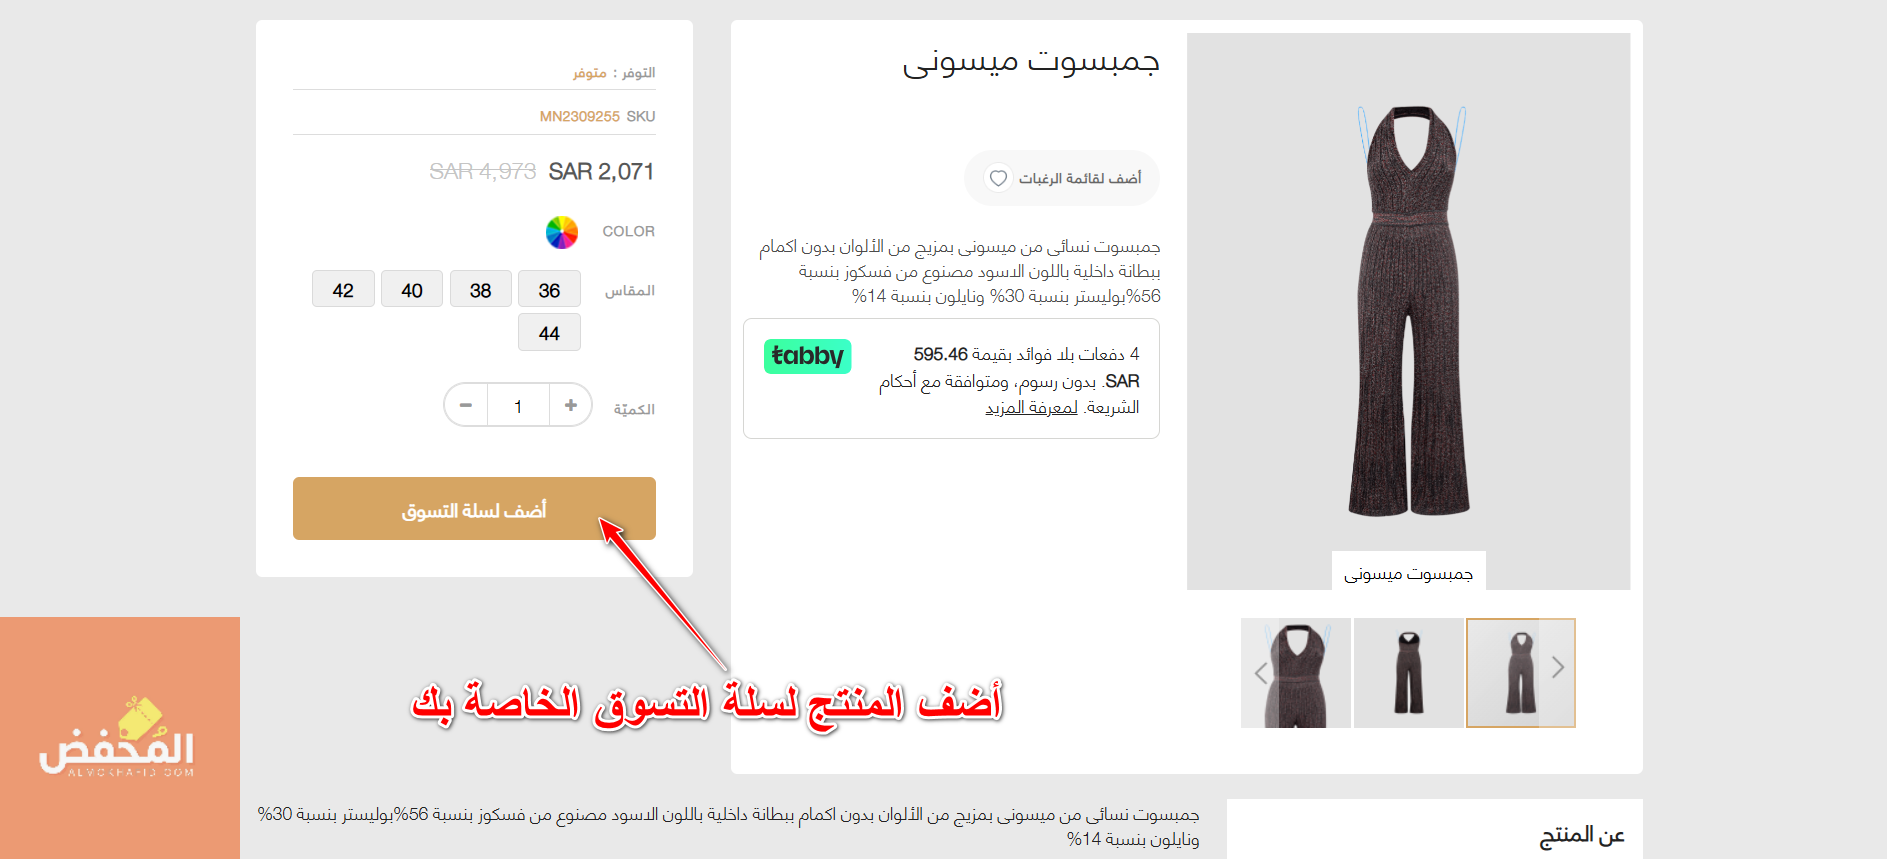The height and width of the screenshot is (859, 1887).
Task: Click the quantity input field
Action: pos(518,405)
